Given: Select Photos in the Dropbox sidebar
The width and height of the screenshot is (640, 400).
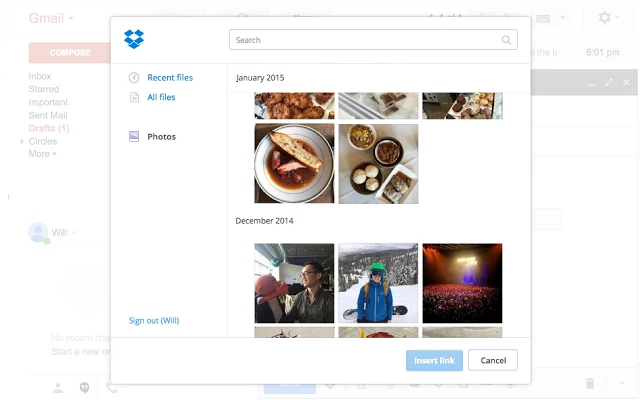Looking at the screenshot, I should (x=161, y=137).
